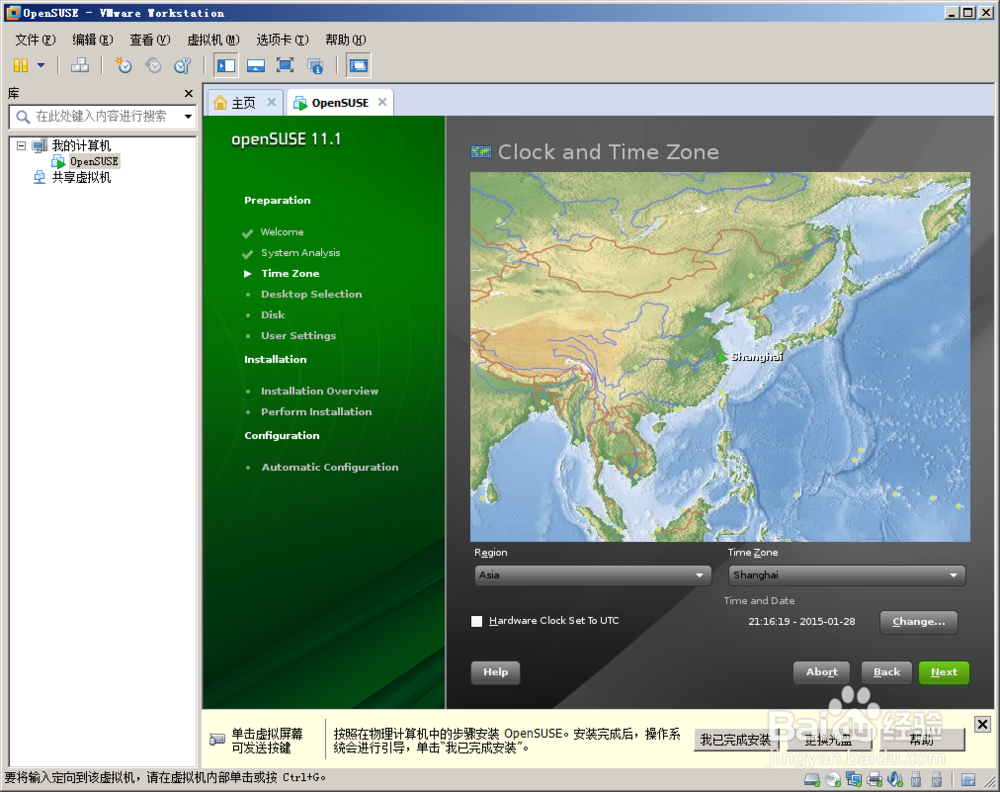Click the console view icon in toolbar

(x=358, y=65)
